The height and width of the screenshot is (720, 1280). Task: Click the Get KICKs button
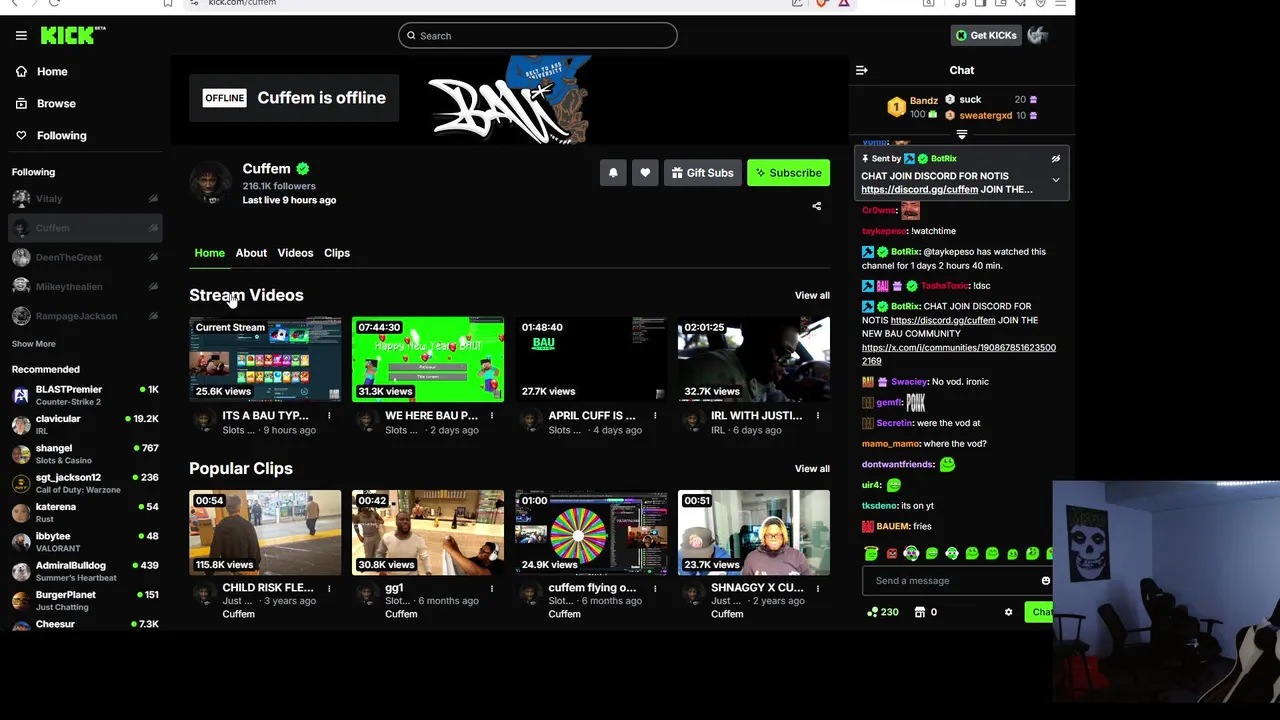click(x=986, y=36)
